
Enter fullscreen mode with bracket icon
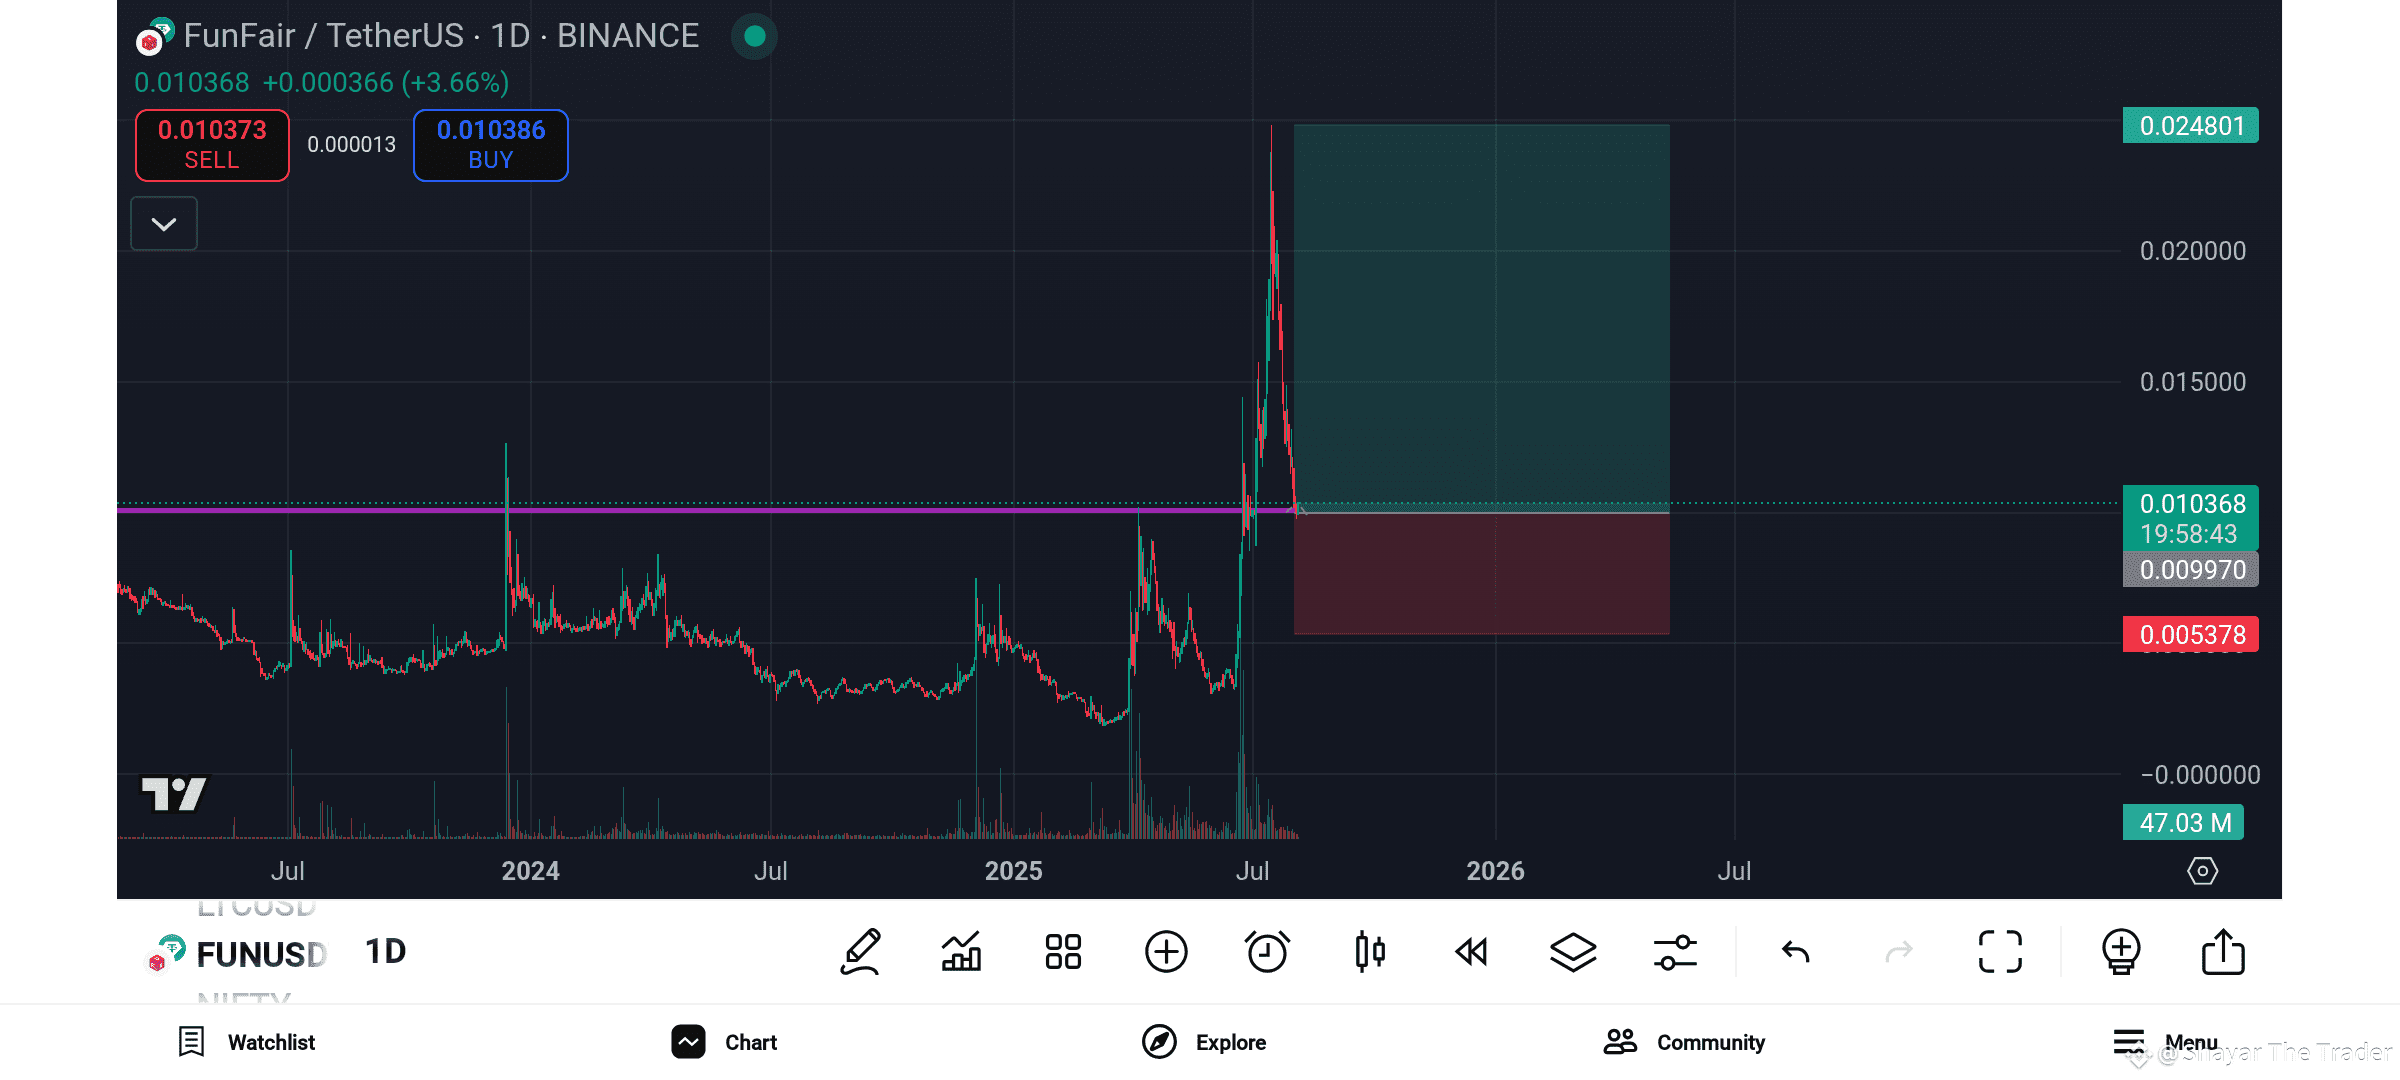click(x=2000, y=951)
